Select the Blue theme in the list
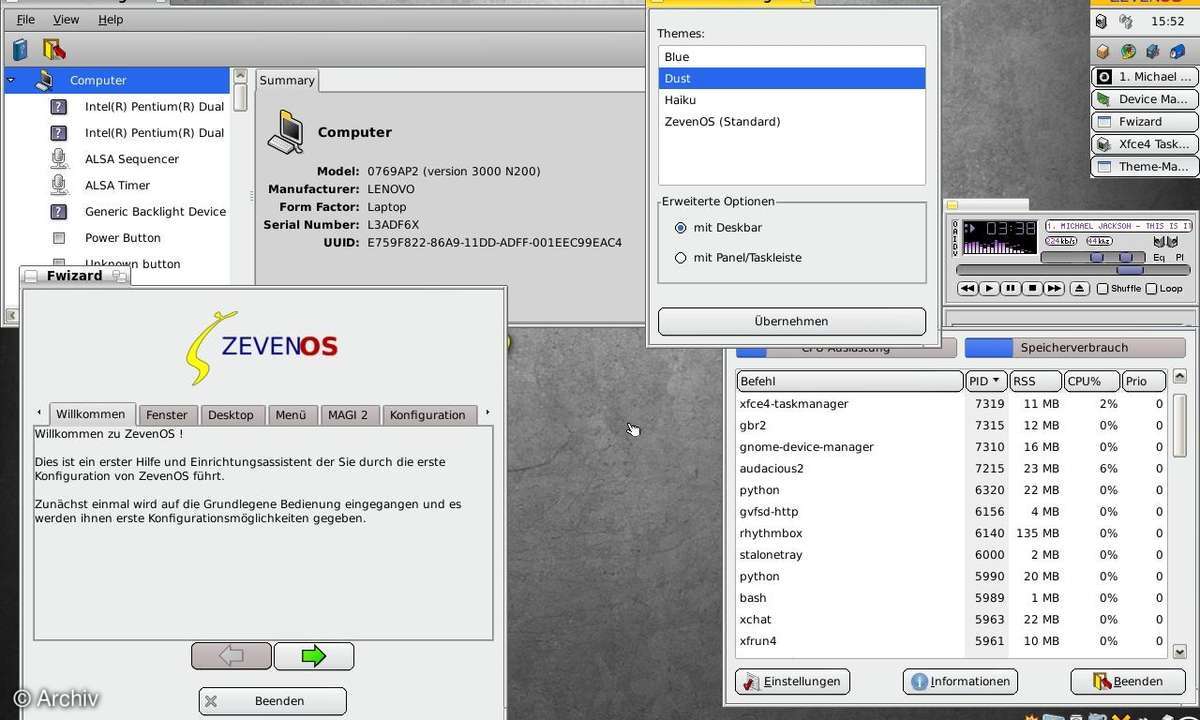 click(x=791, y=57)
